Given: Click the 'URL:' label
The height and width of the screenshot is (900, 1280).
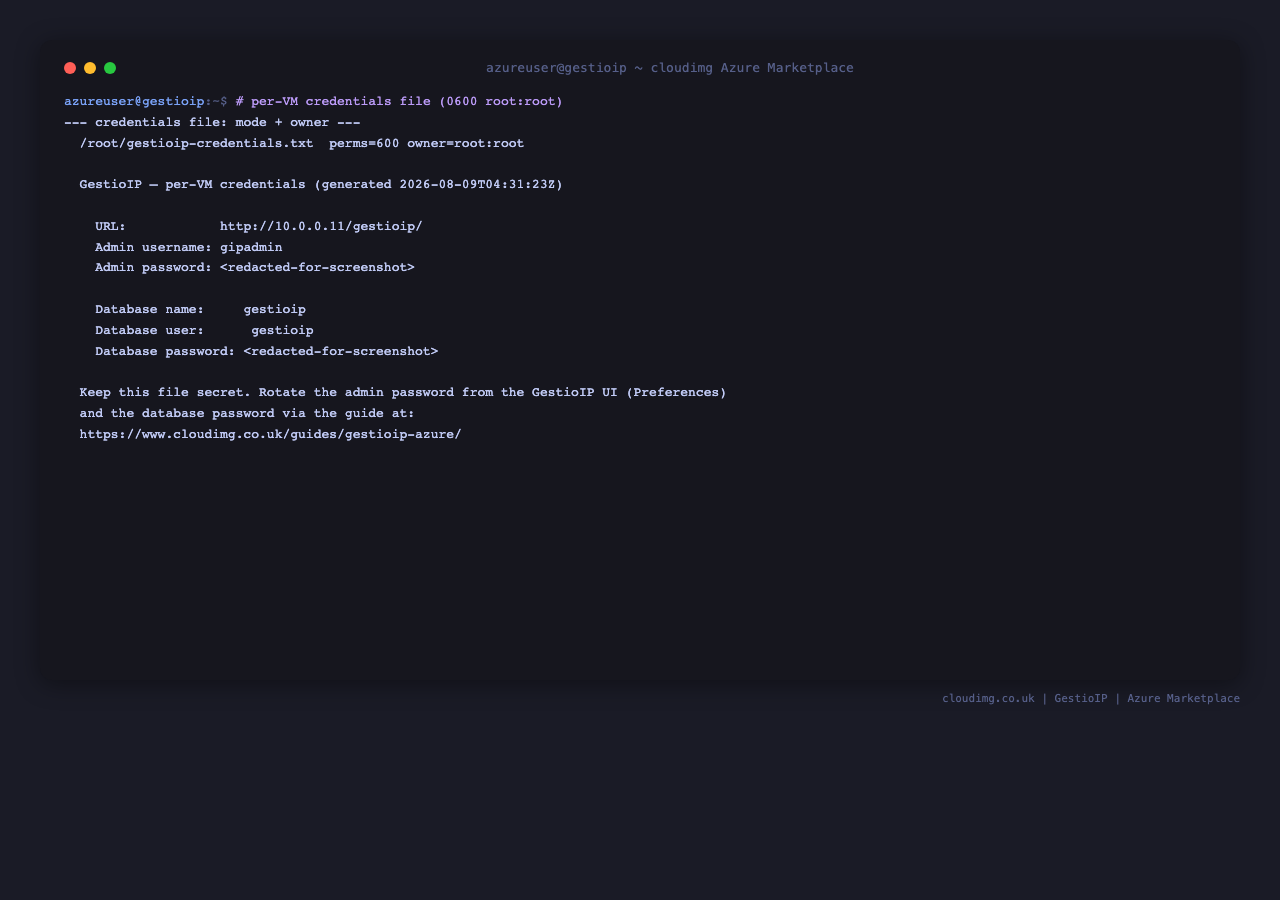Looking at the screenshot, I should [x=110, y=227].
